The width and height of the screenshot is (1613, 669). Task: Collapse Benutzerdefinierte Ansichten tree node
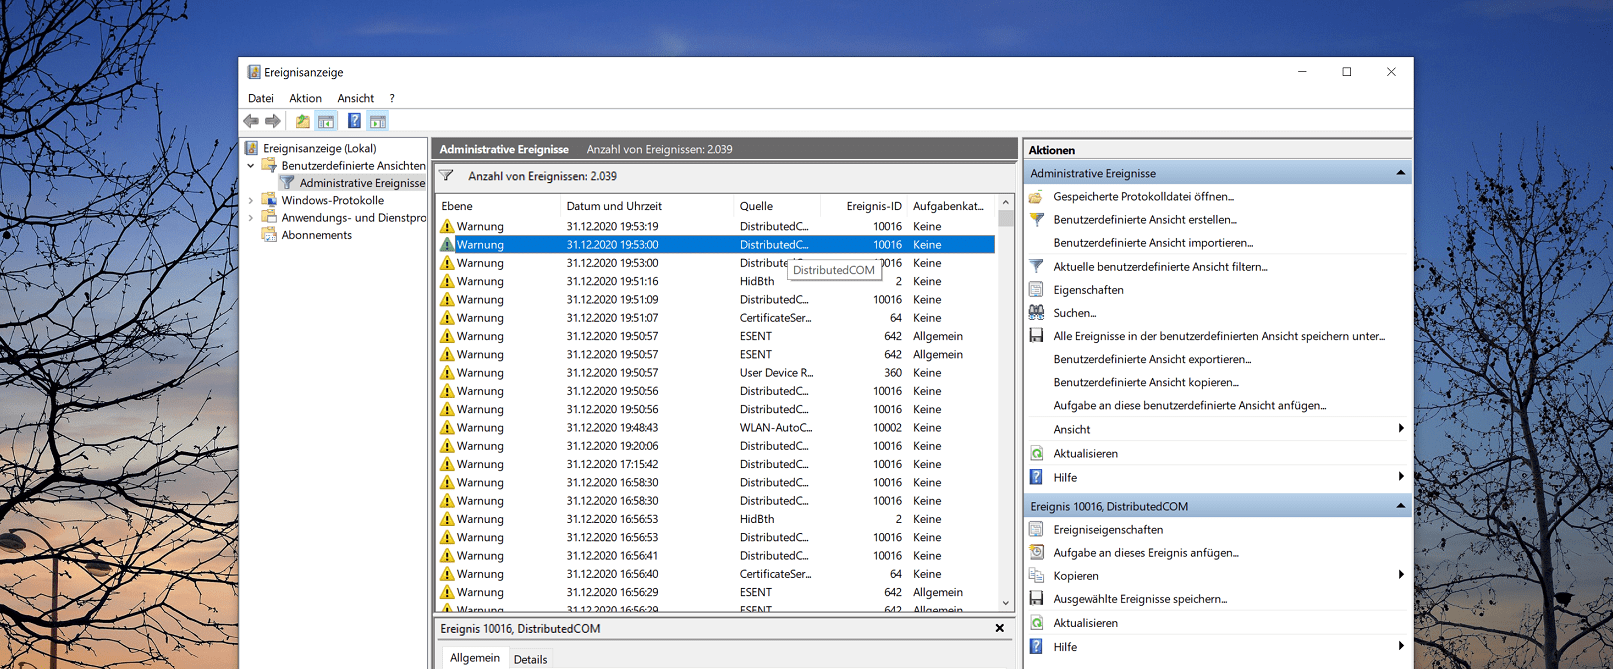(x=251, y=166)
